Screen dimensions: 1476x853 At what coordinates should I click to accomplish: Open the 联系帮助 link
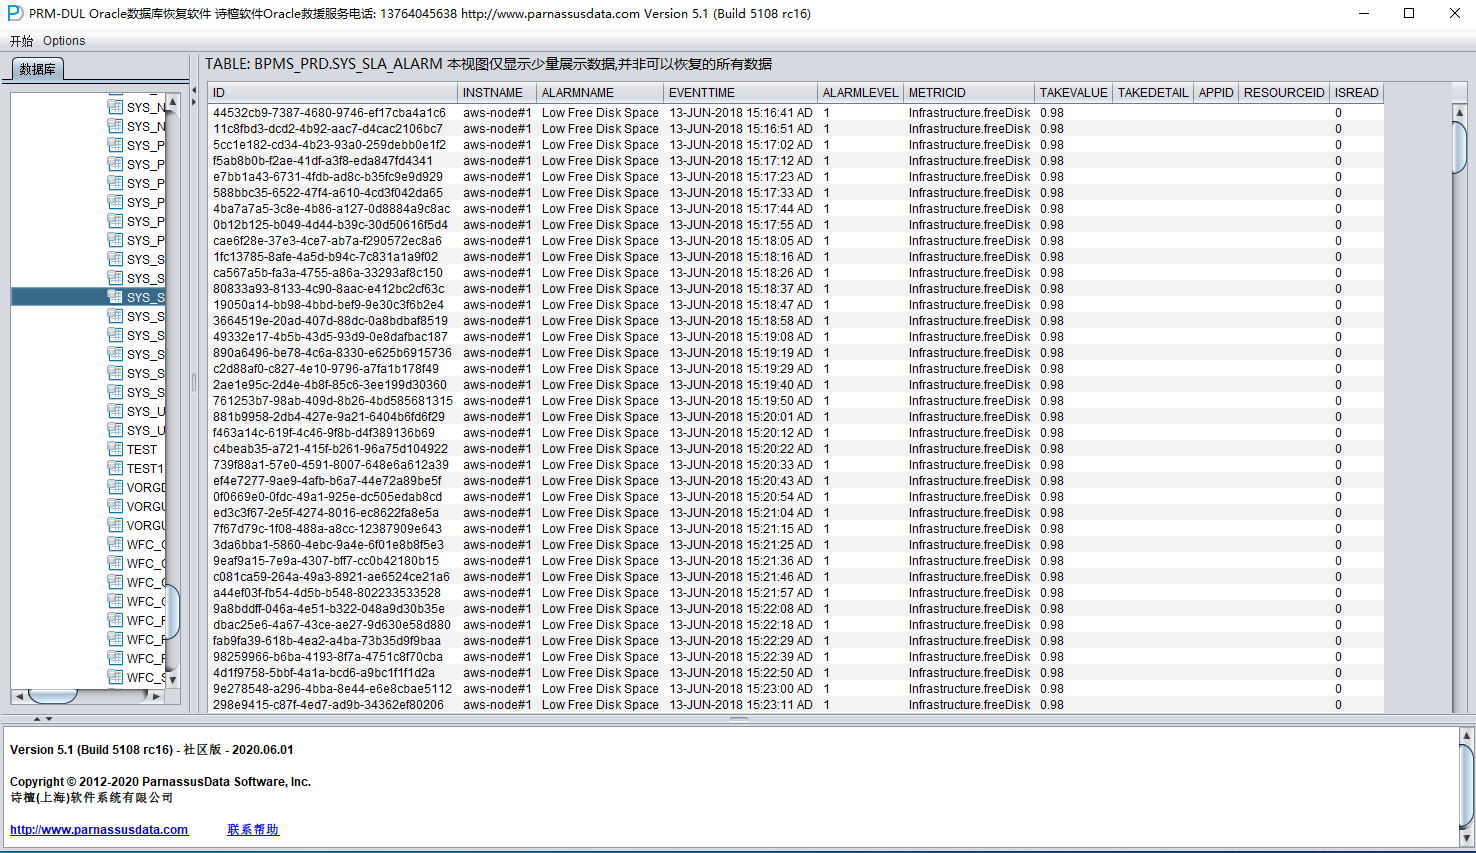click(253, 830)
